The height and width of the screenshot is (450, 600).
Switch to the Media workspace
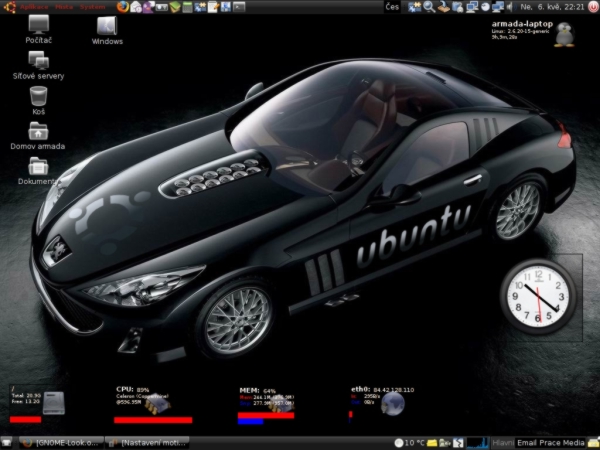tap(573, 443)
